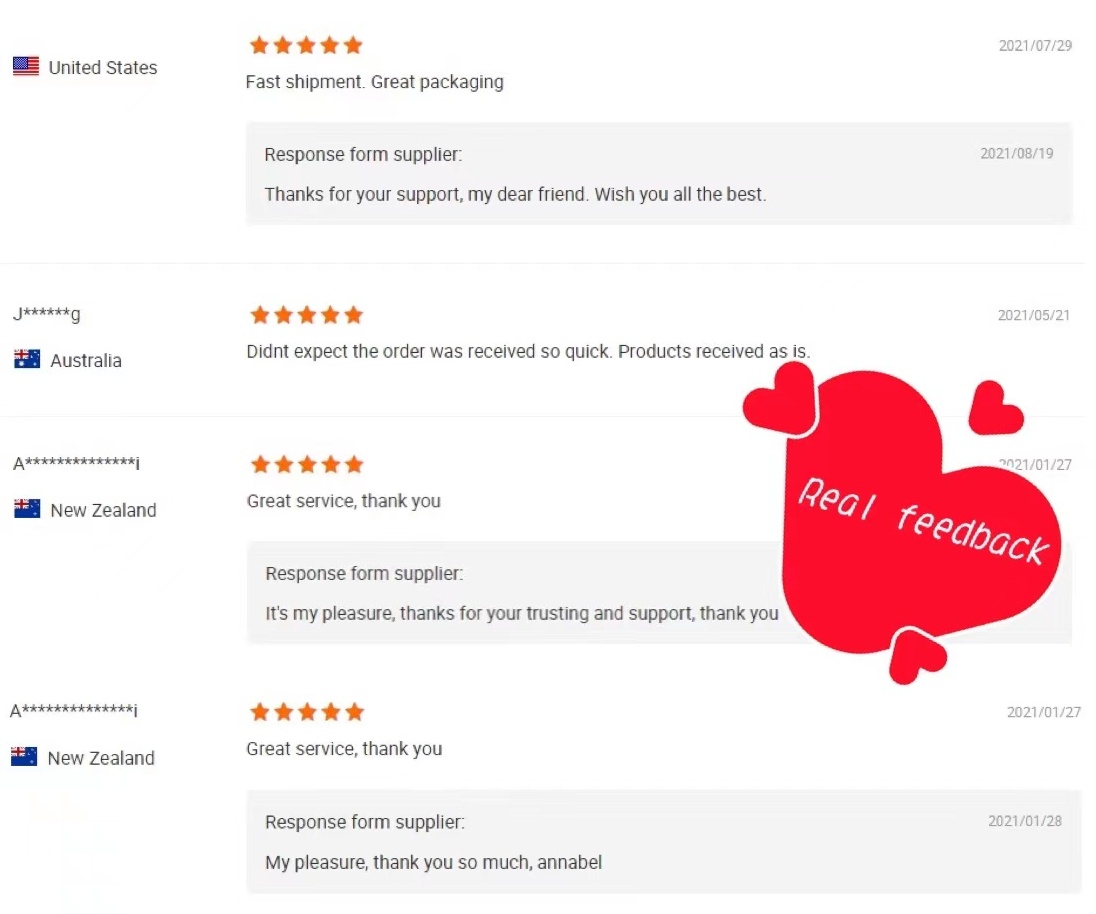Click the supplier response date 2021/01/28
The width and height of the screenshot is (1096, 914).
pos(1025,821)
